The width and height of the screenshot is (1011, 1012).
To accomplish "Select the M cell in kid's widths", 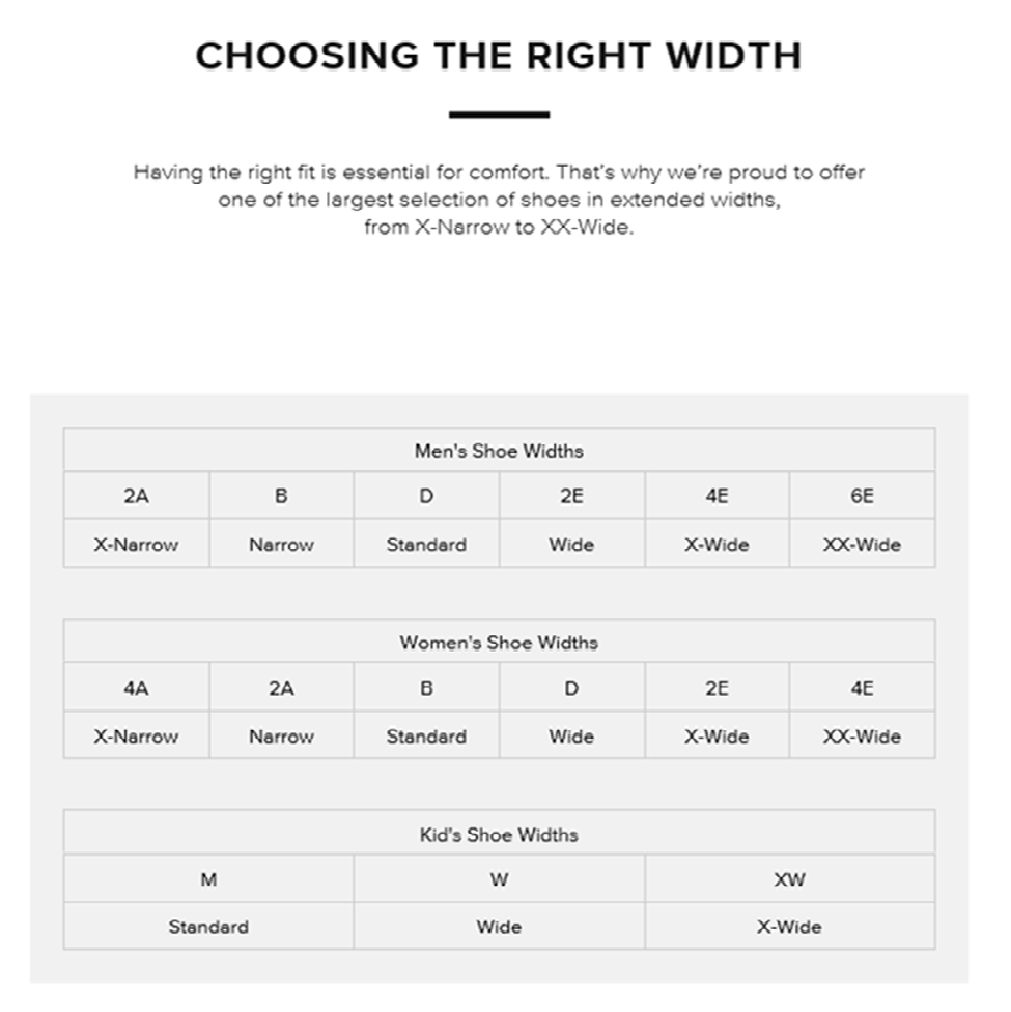I will (208, 880).
